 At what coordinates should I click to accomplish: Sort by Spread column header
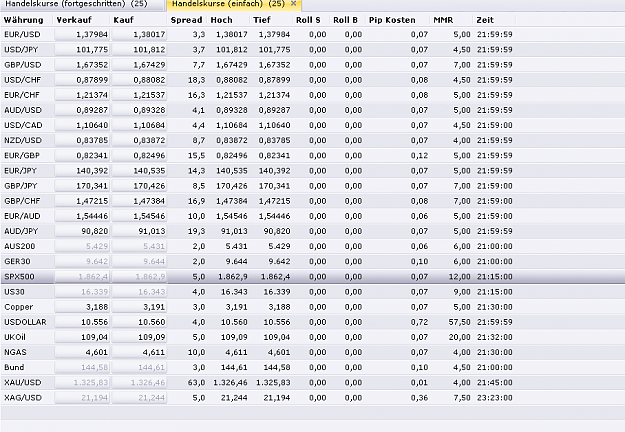pyautogui.click(x=187, y=20)
